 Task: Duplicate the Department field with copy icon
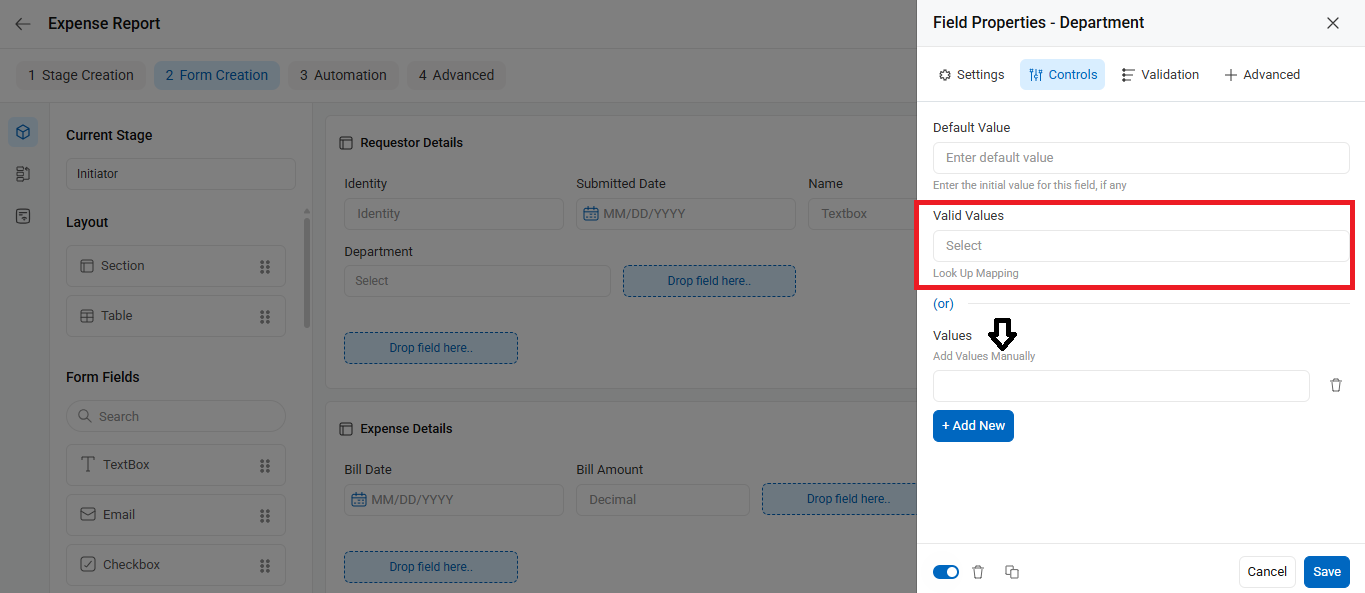coord(1012,572)
